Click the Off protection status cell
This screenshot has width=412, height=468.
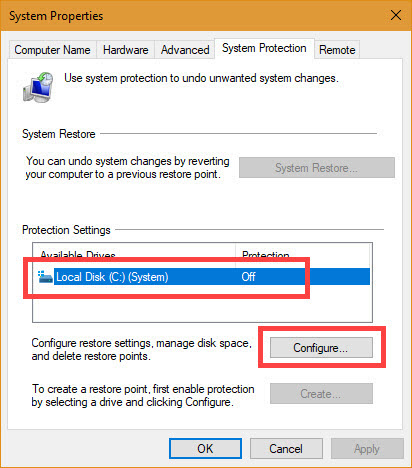click(248, 277)
